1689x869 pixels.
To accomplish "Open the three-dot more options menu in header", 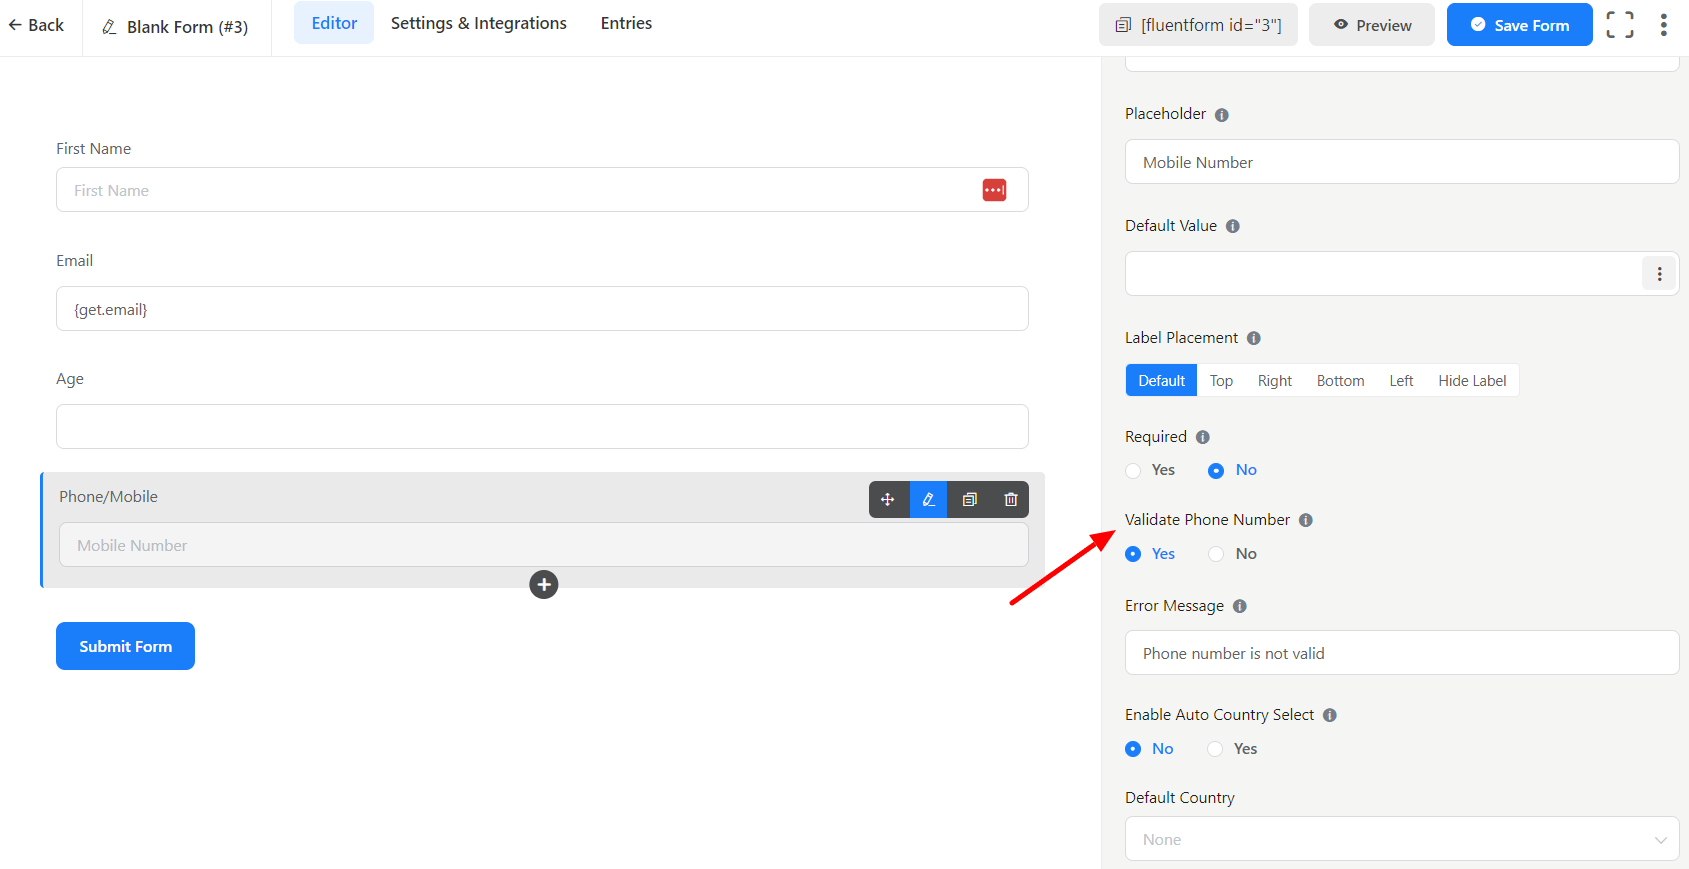I will point(1663,25).
